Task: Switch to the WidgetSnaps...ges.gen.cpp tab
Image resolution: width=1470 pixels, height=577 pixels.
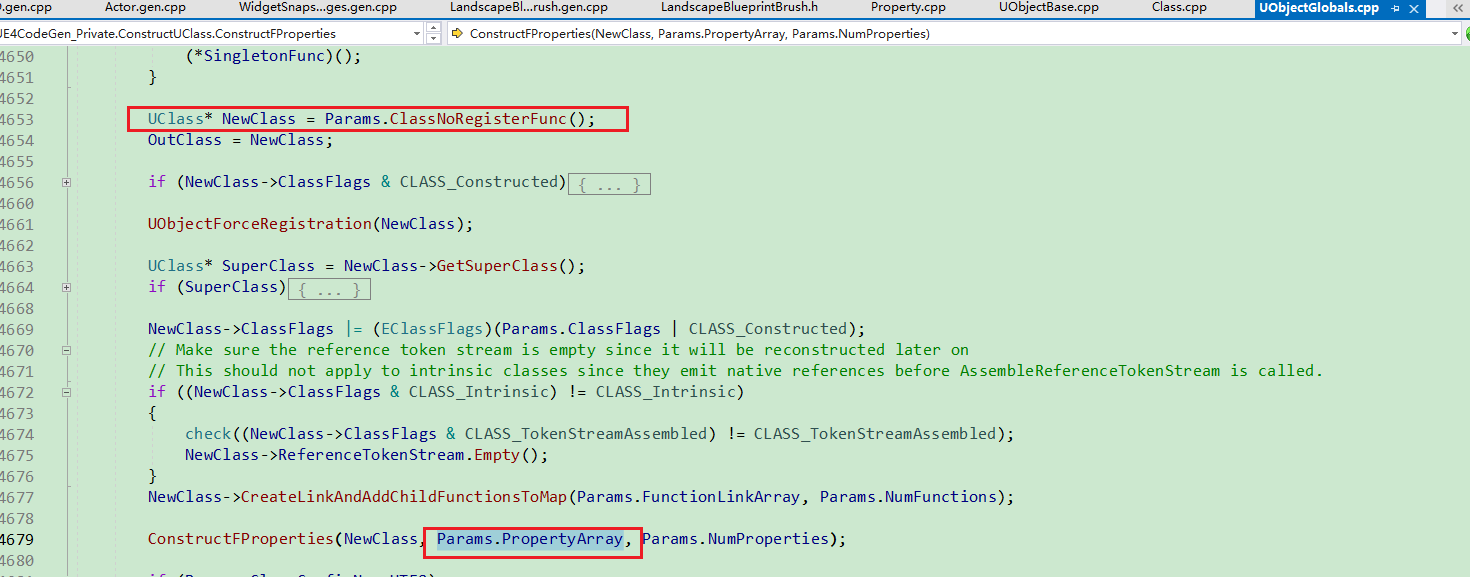Action: (x=317, y=7)
